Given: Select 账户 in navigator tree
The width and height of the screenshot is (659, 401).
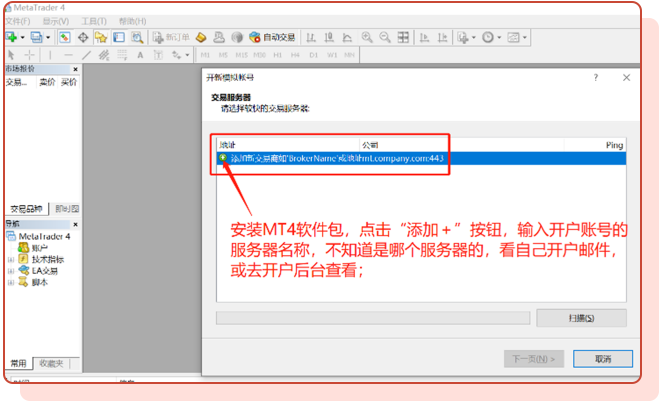Looking at the screenshot, I should 40,248.
